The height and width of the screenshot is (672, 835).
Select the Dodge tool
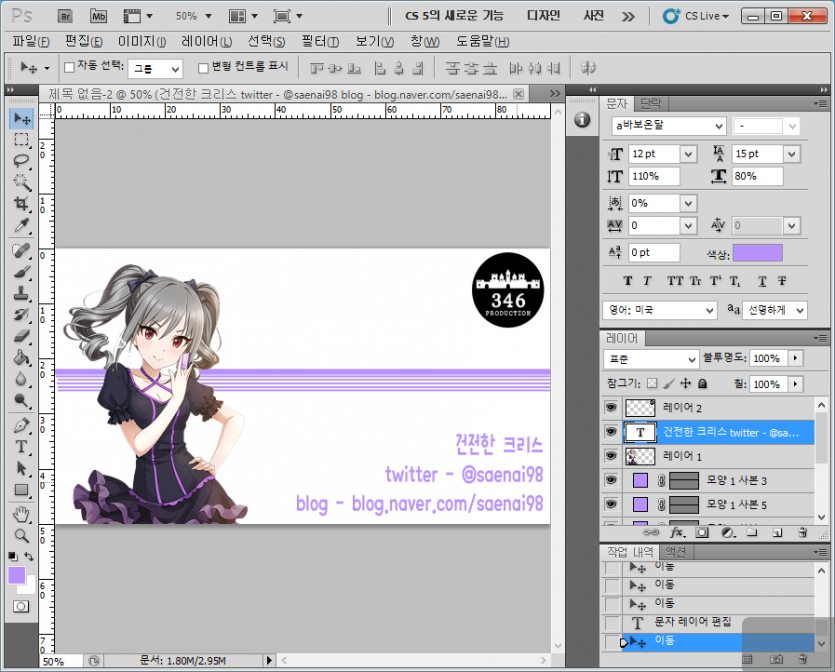tap(21, 400)
